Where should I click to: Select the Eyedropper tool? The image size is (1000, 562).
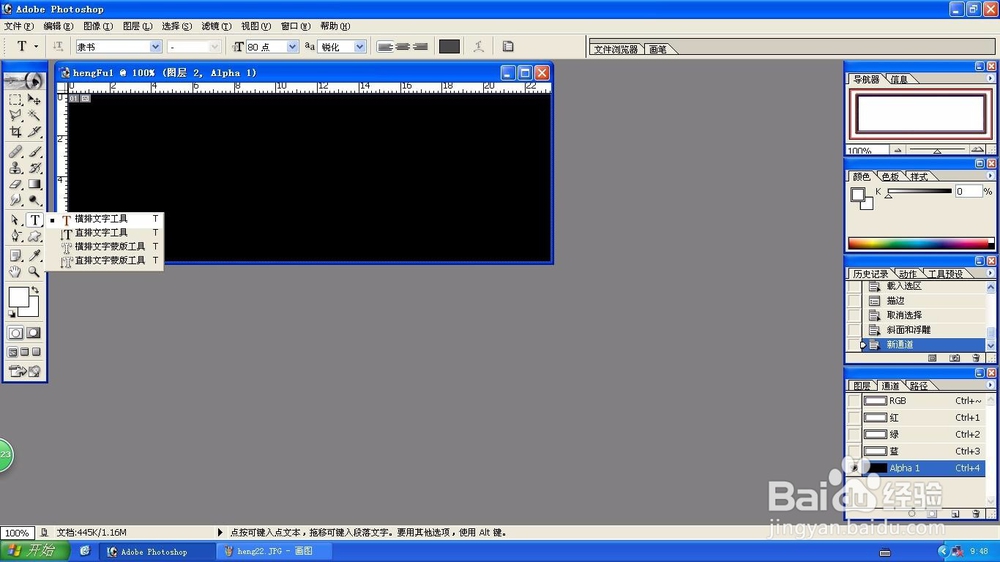[34, 256]
